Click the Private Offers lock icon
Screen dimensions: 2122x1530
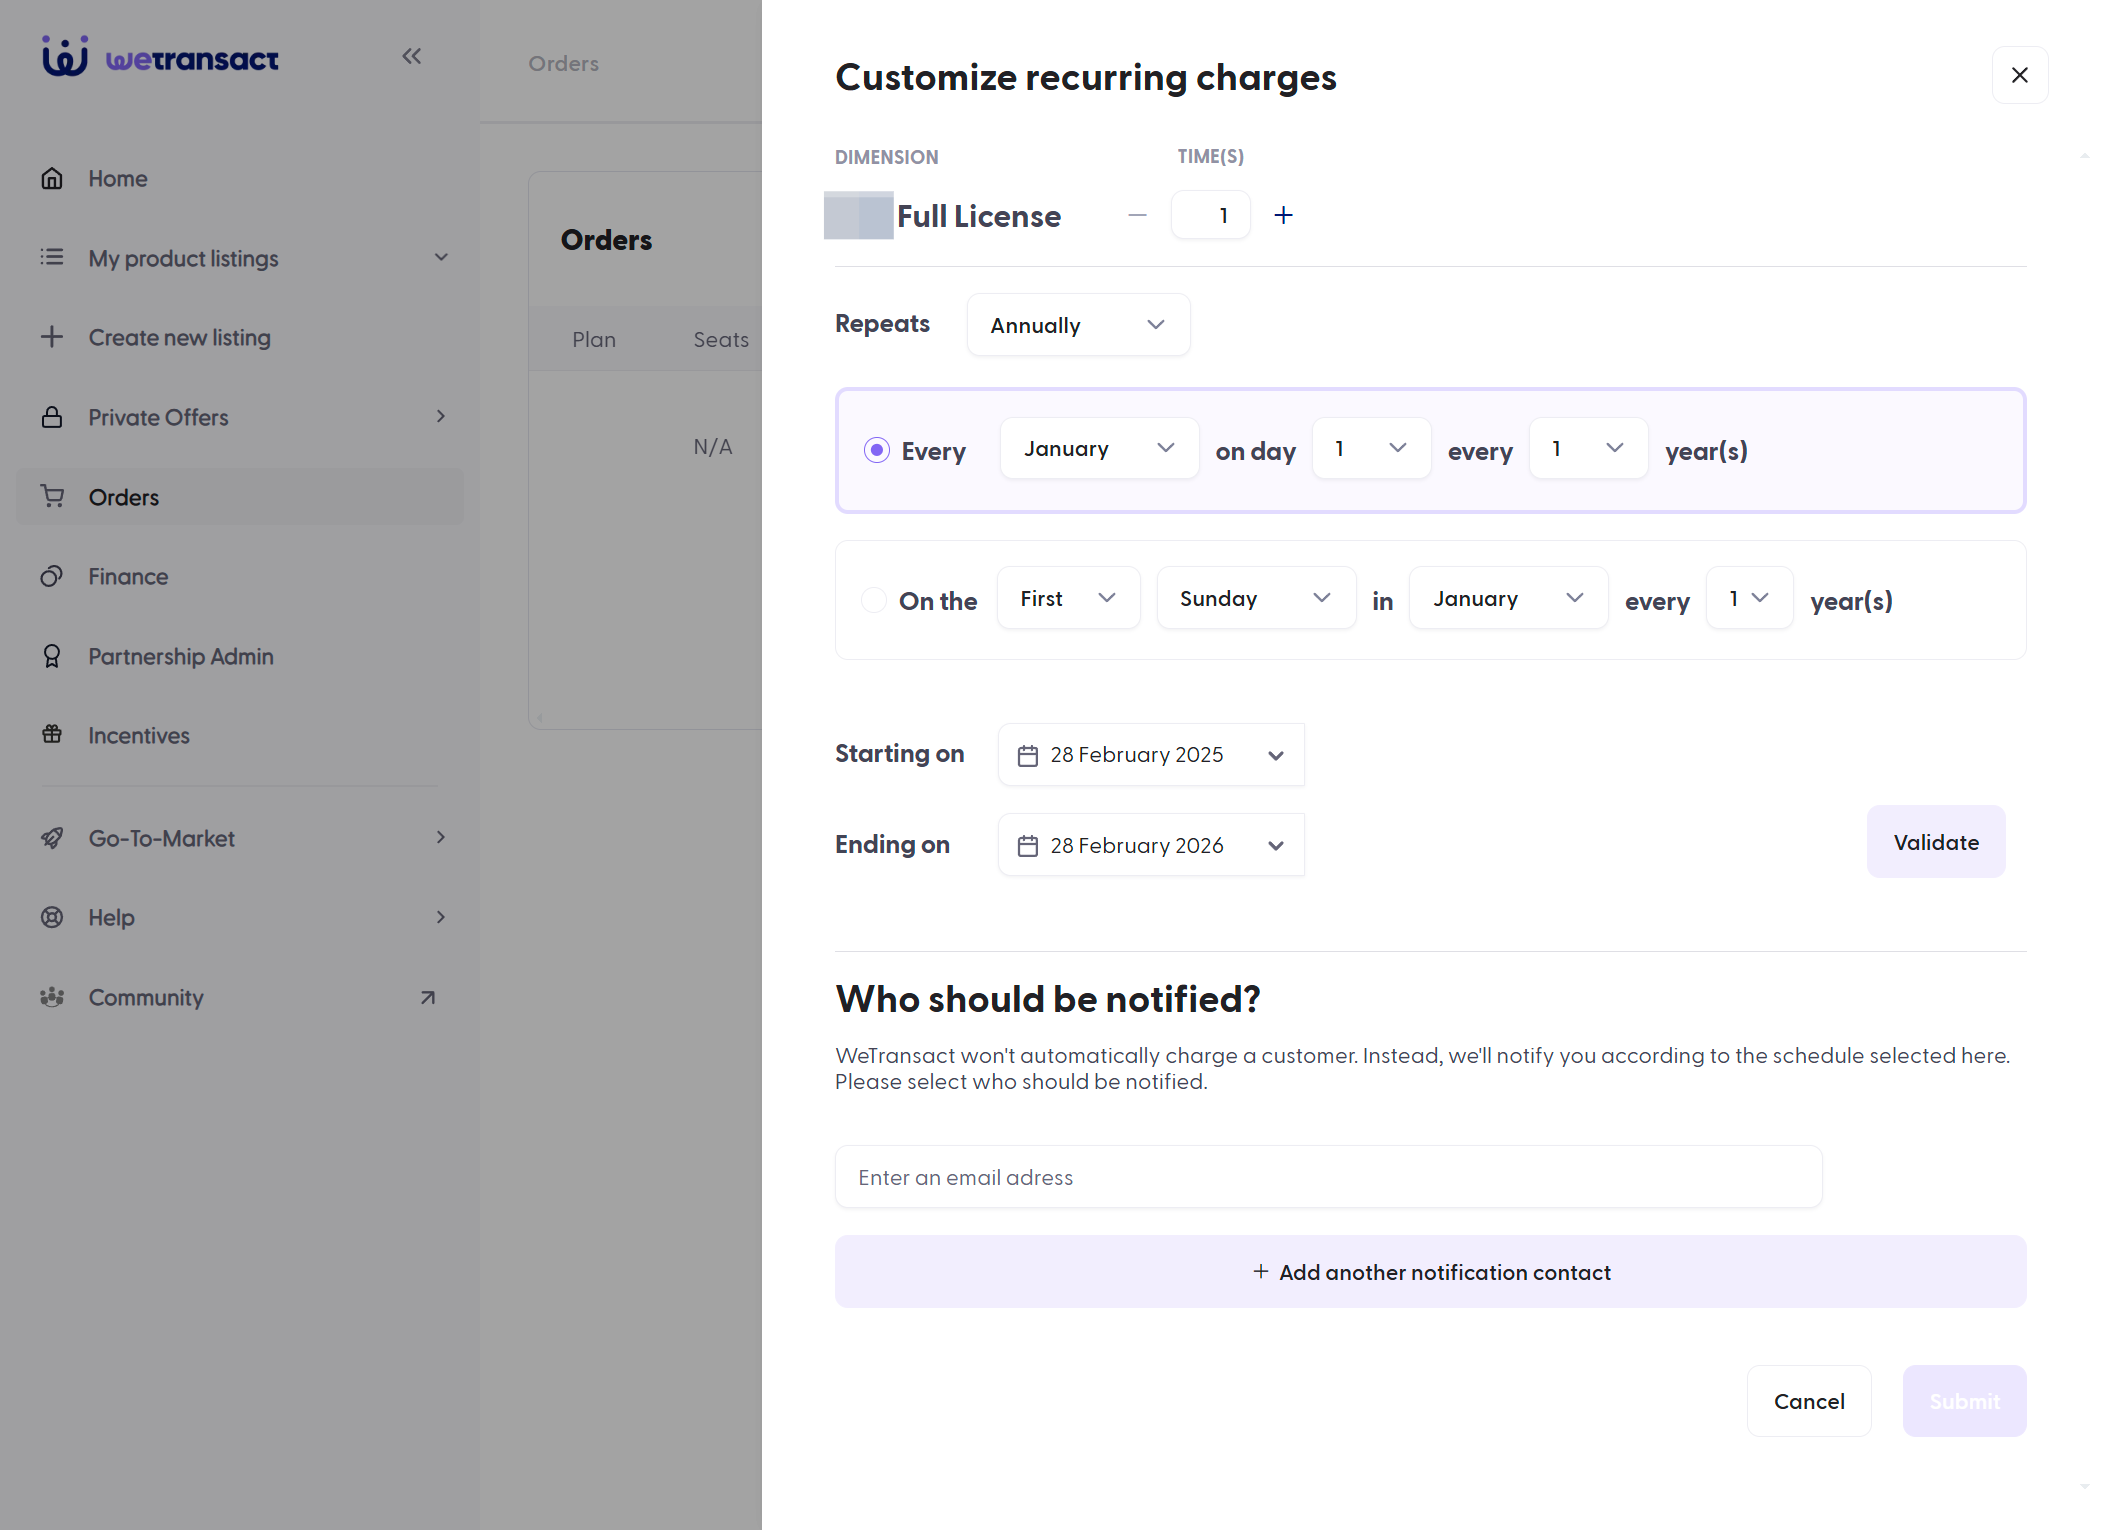point(52,417)
